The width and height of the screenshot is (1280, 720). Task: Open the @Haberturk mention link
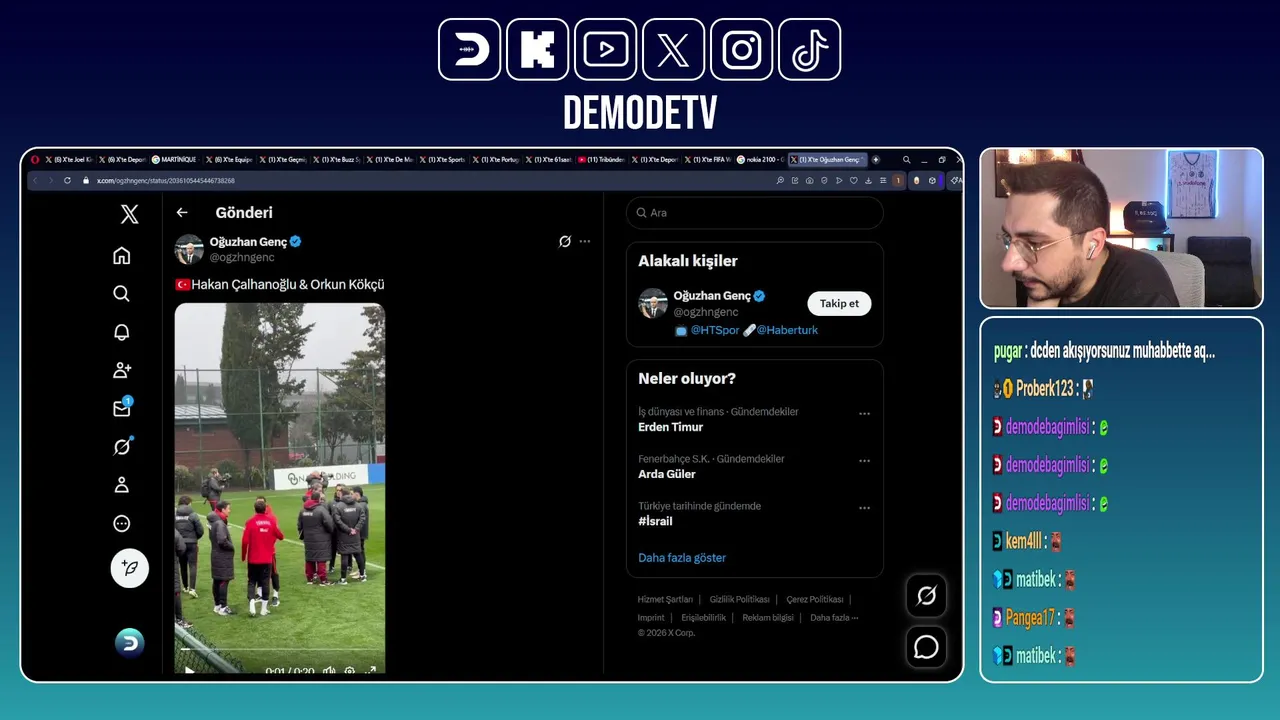click(787, 330)
